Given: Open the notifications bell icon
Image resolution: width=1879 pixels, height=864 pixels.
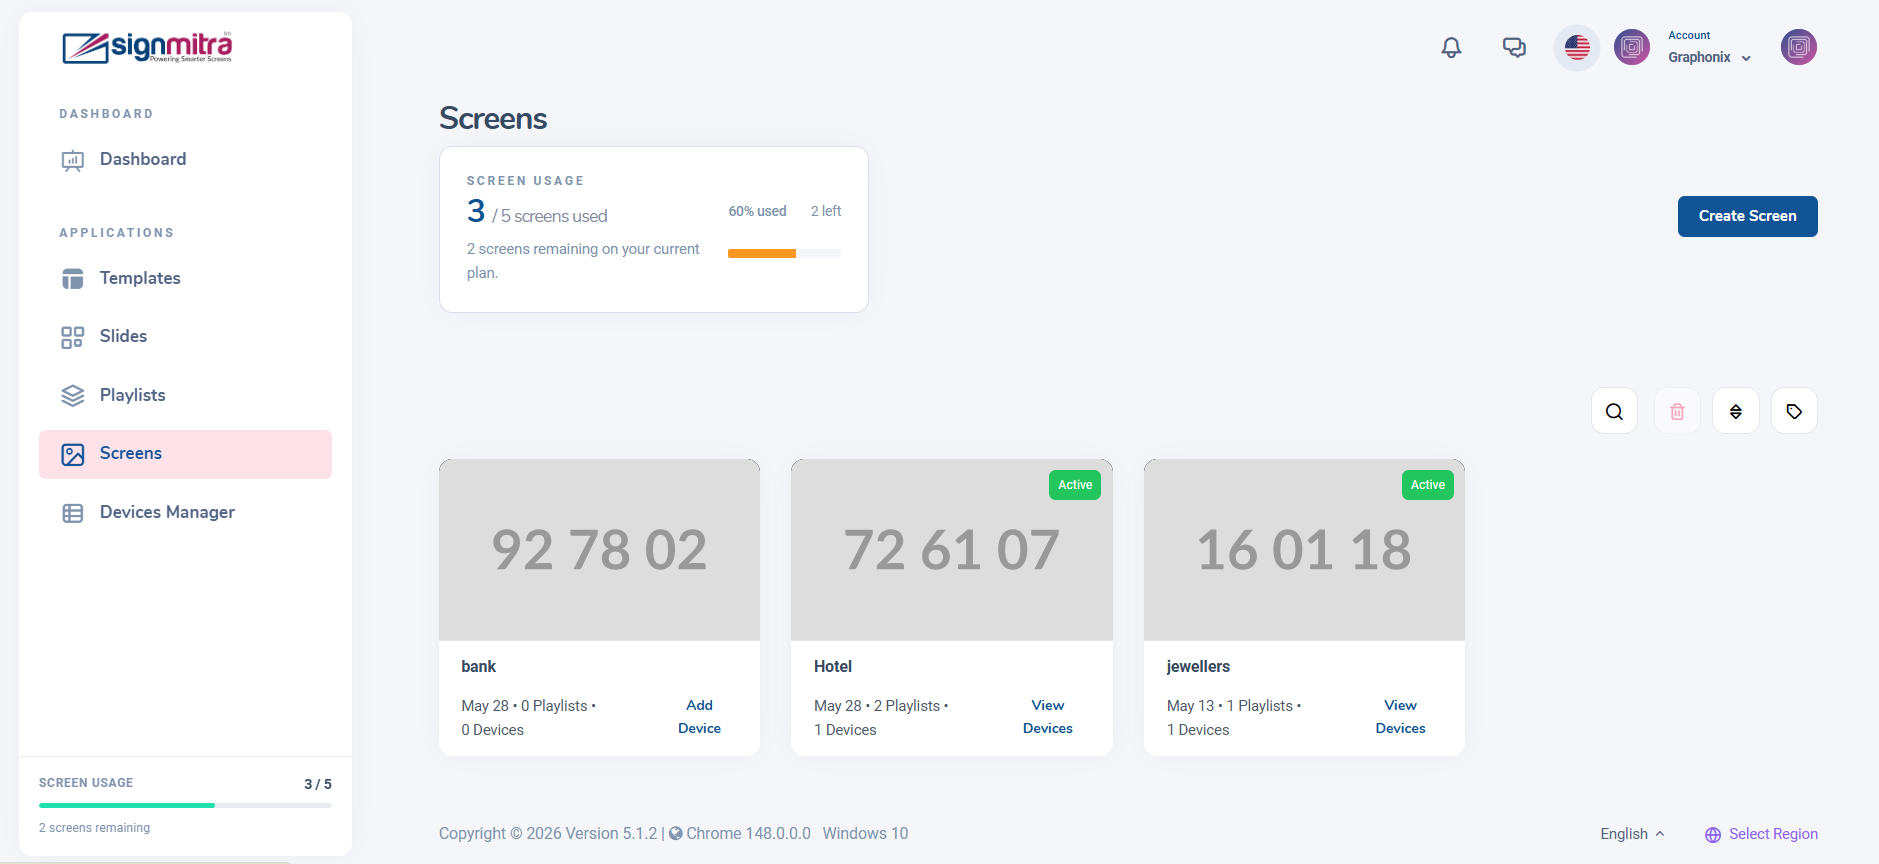Looking at the screenshot, I should click(x=1451, y=47).
